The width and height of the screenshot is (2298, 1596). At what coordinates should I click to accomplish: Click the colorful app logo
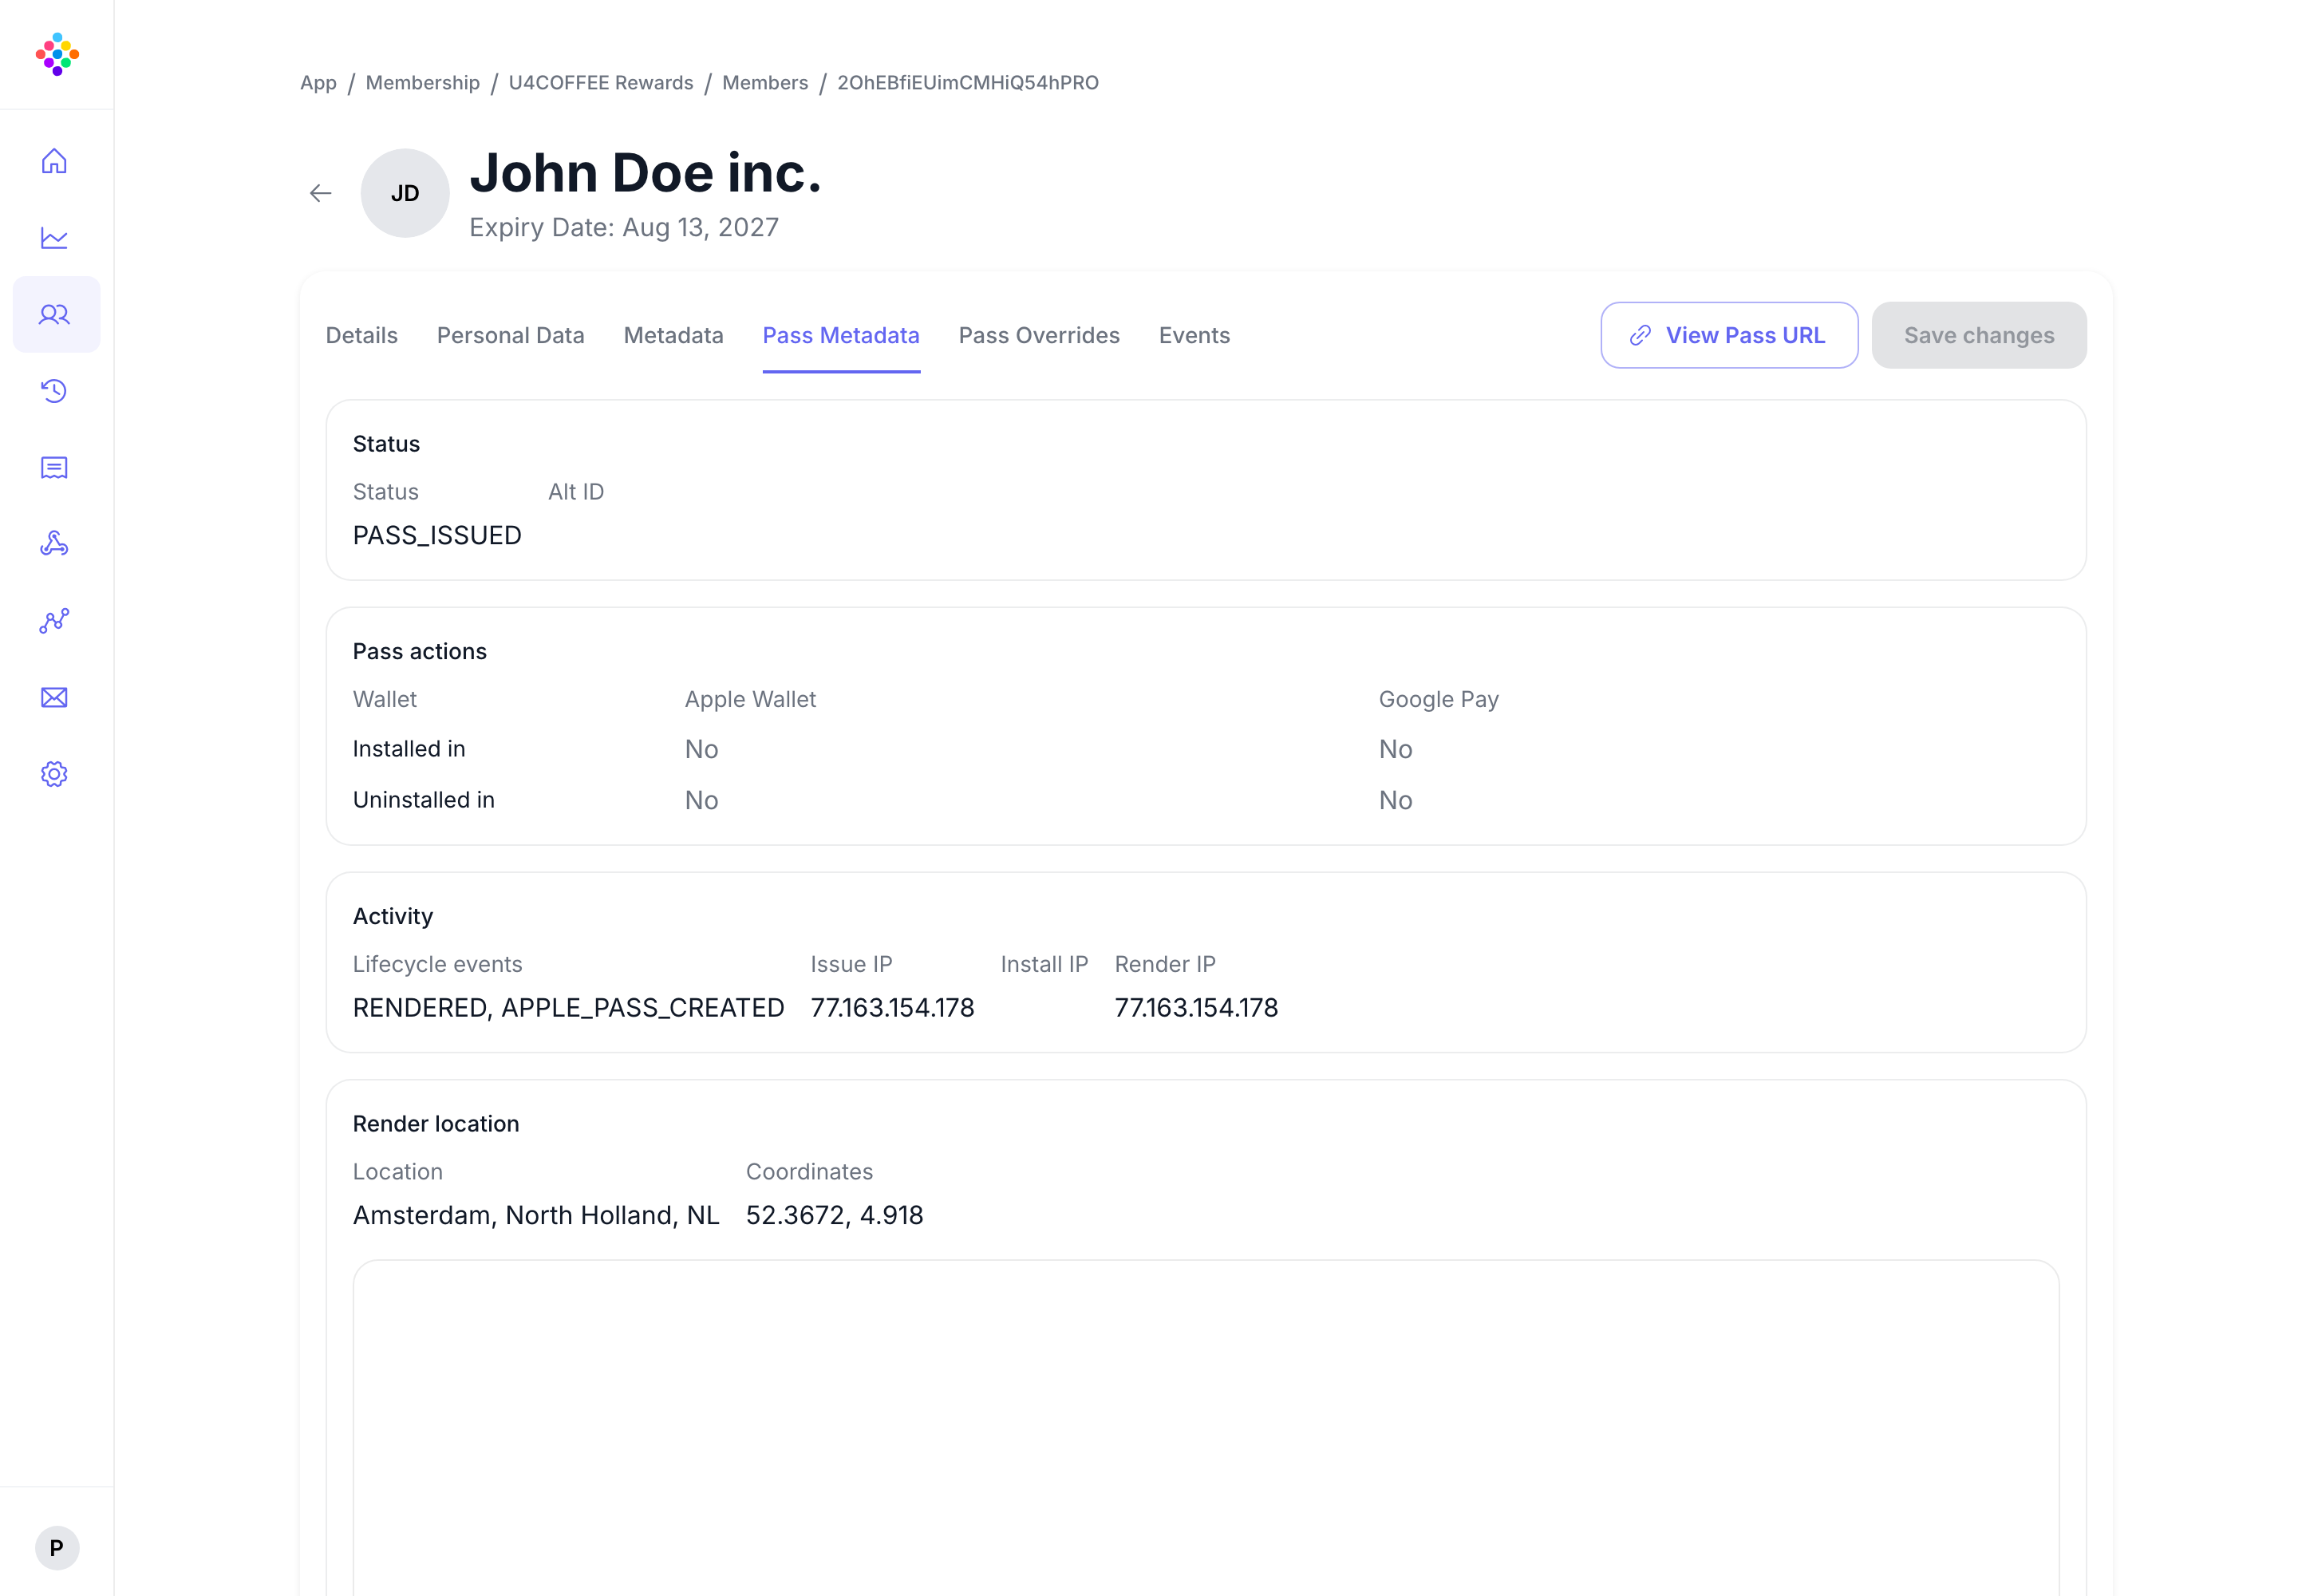click(57, 54)
